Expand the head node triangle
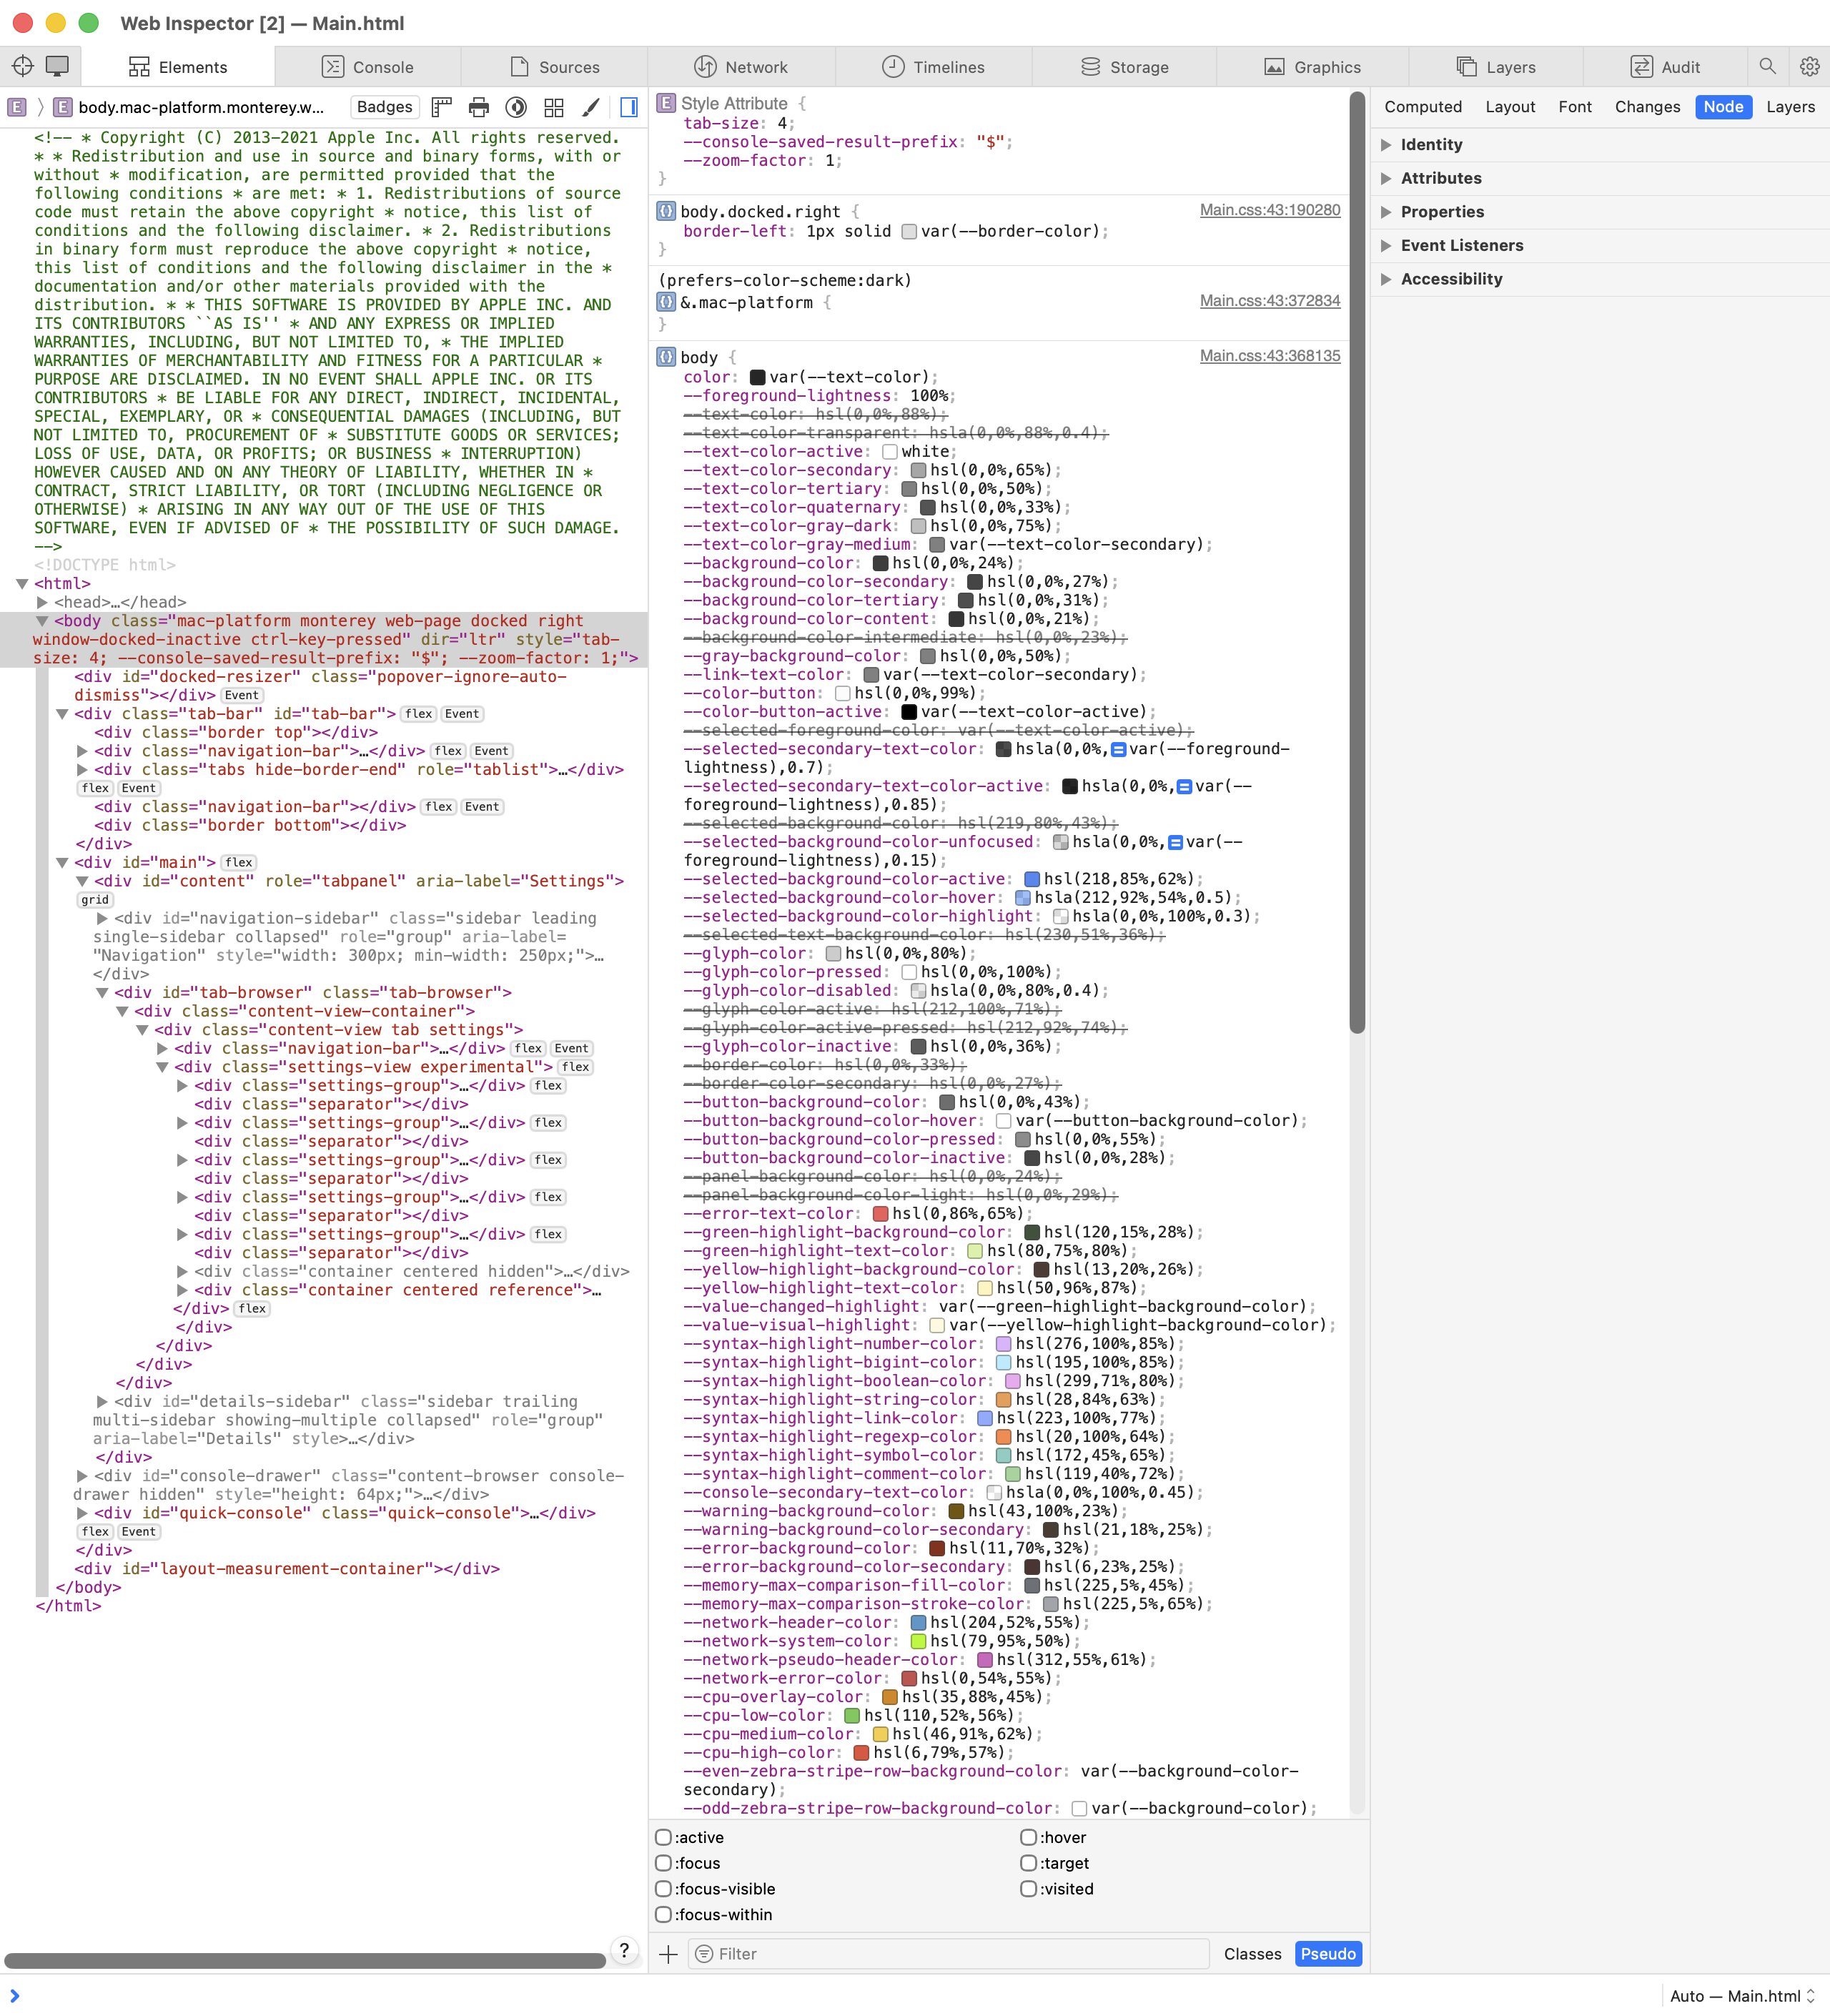This screenshot has width=1830, height=2016. tap(42, 602)
